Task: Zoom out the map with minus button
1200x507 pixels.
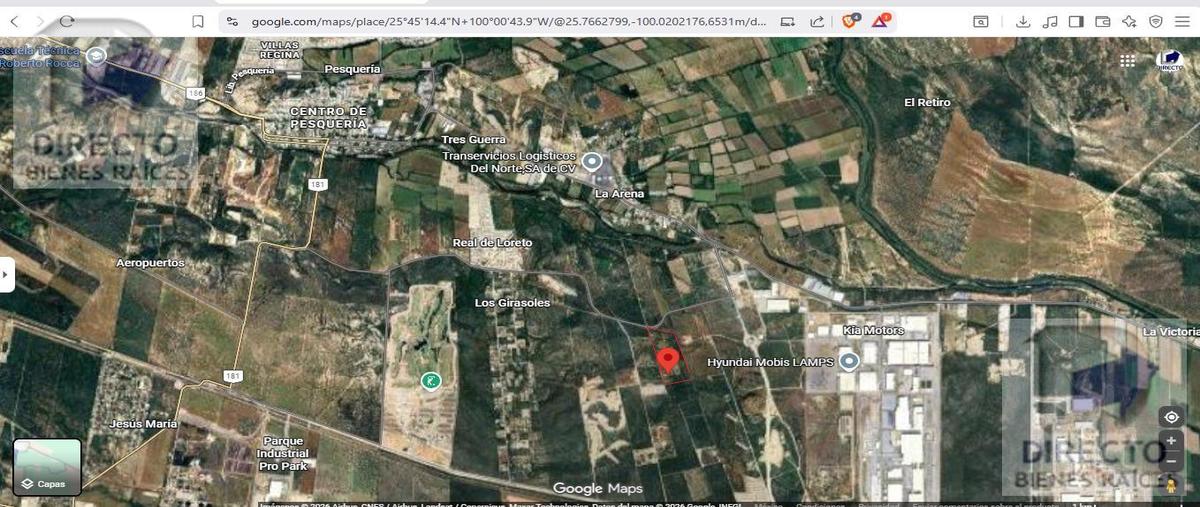Action: 1171,462
